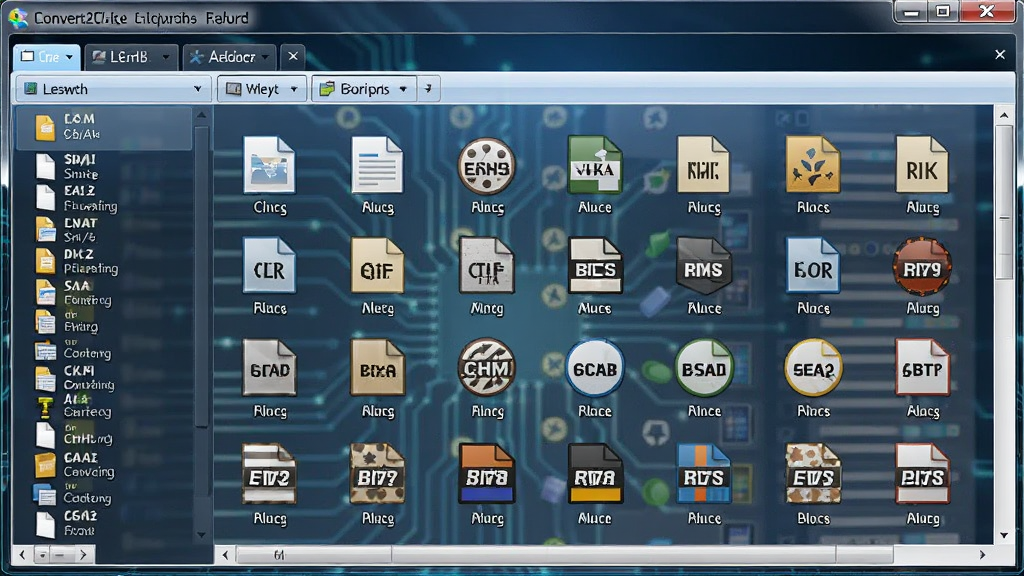Click the pin icon beside Boripns
The width and height of the screenshot is (1024, 576).
[x=428, y=89]
